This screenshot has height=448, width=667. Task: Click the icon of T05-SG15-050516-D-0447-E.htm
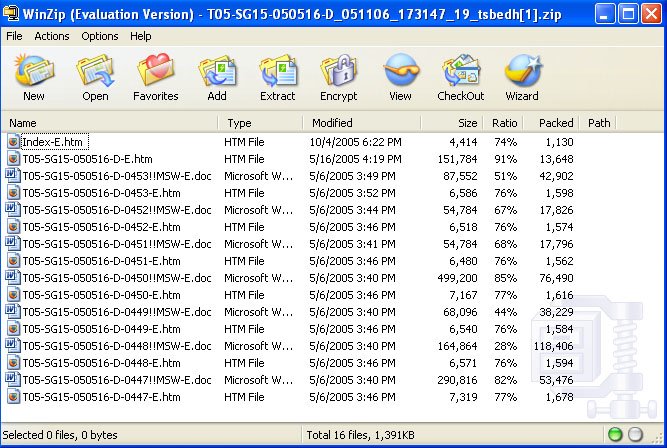(x=13, y=397)
